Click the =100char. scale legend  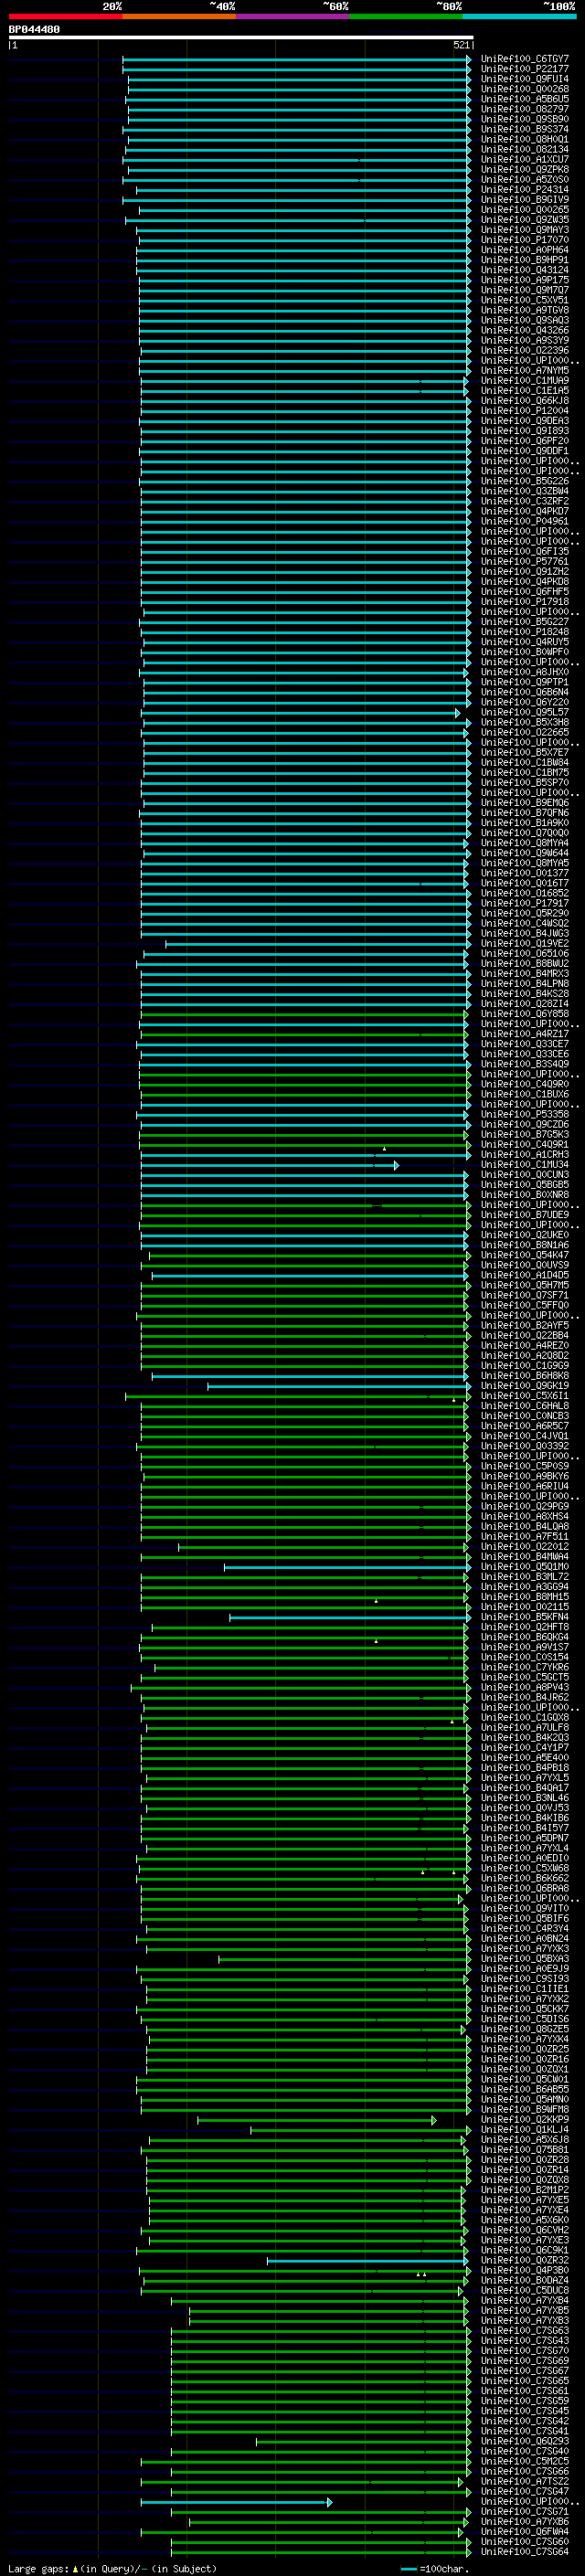[x=434, y=2569]
